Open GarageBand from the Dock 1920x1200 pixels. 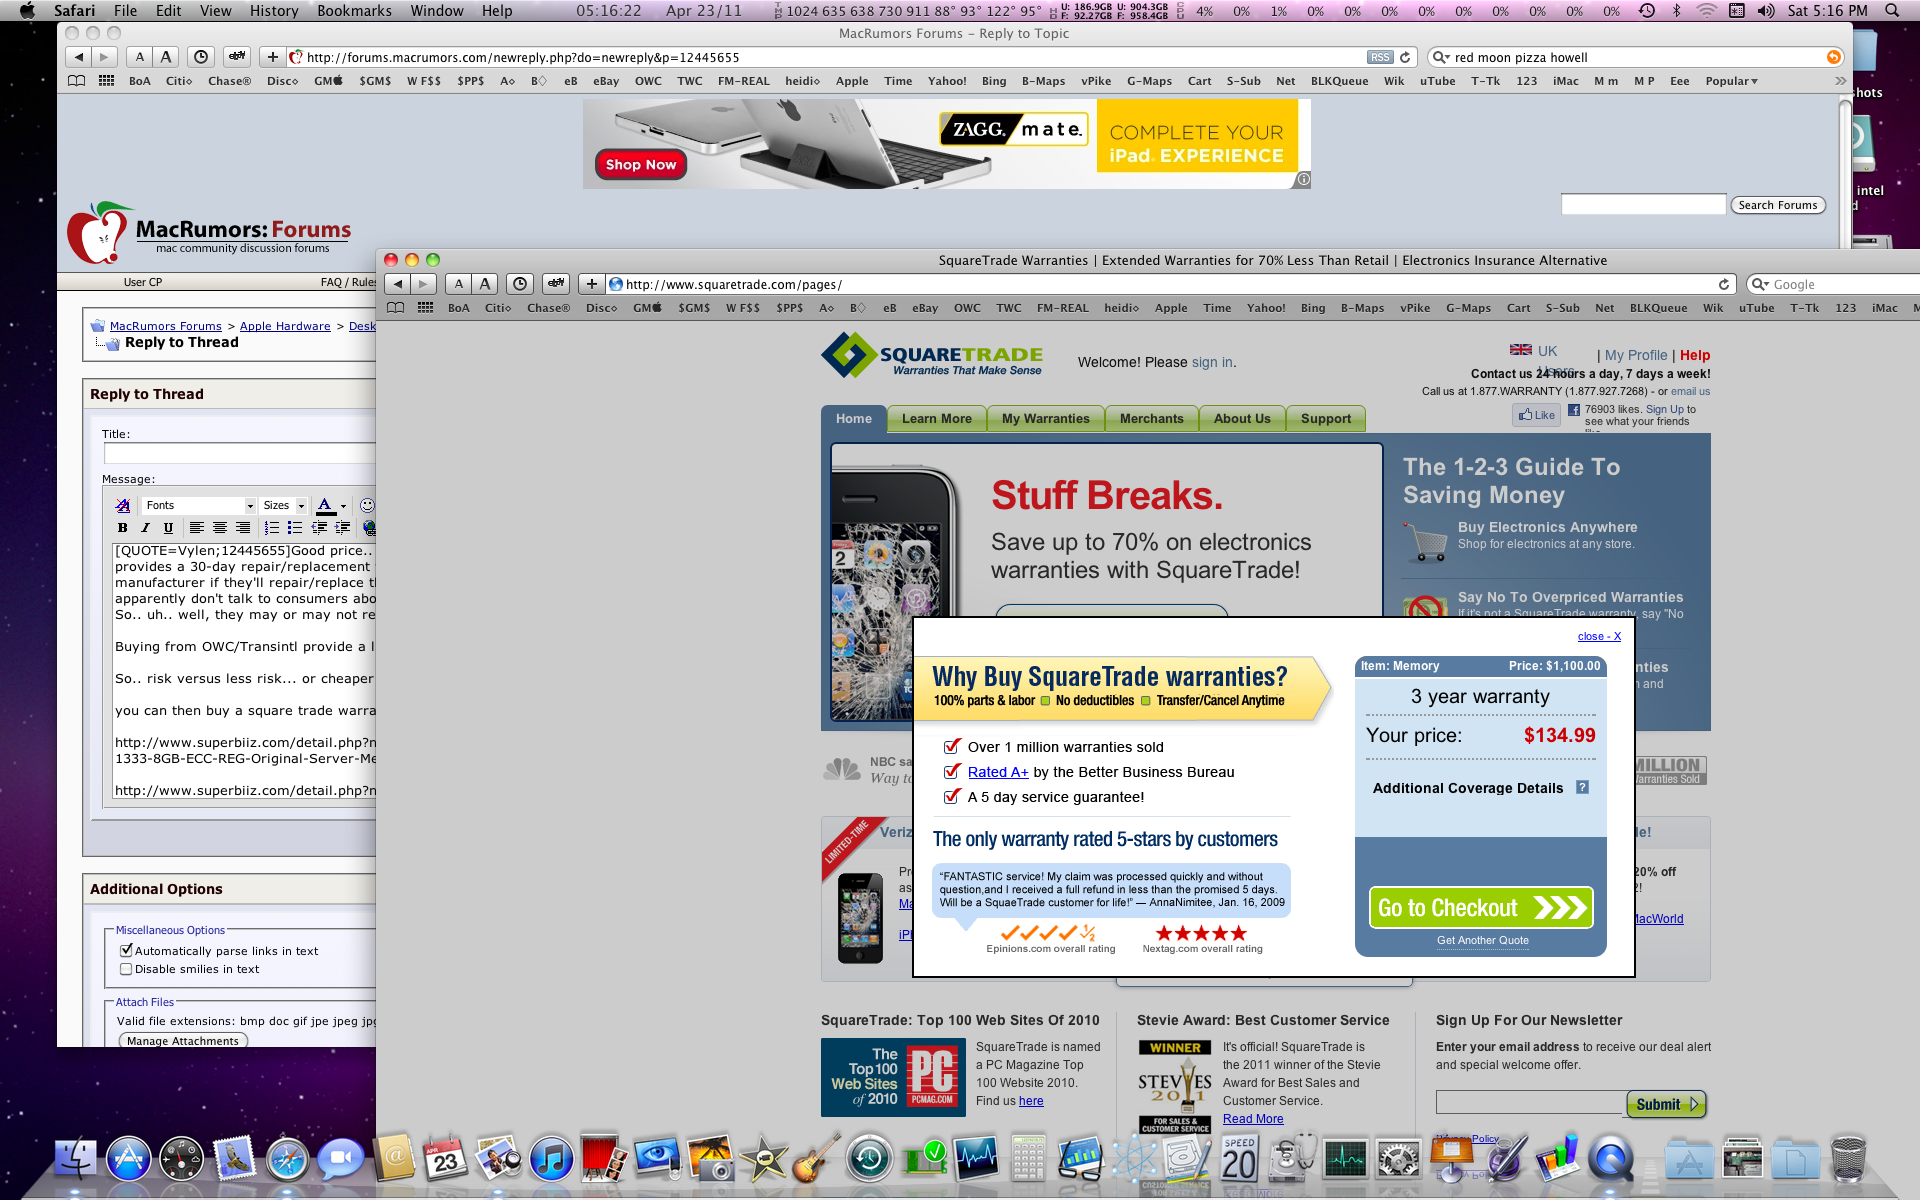[816, 1160]
